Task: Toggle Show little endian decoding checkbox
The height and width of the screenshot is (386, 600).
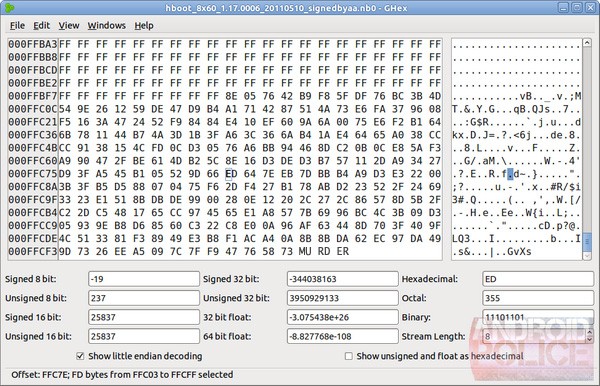Action: coord(80,356)
